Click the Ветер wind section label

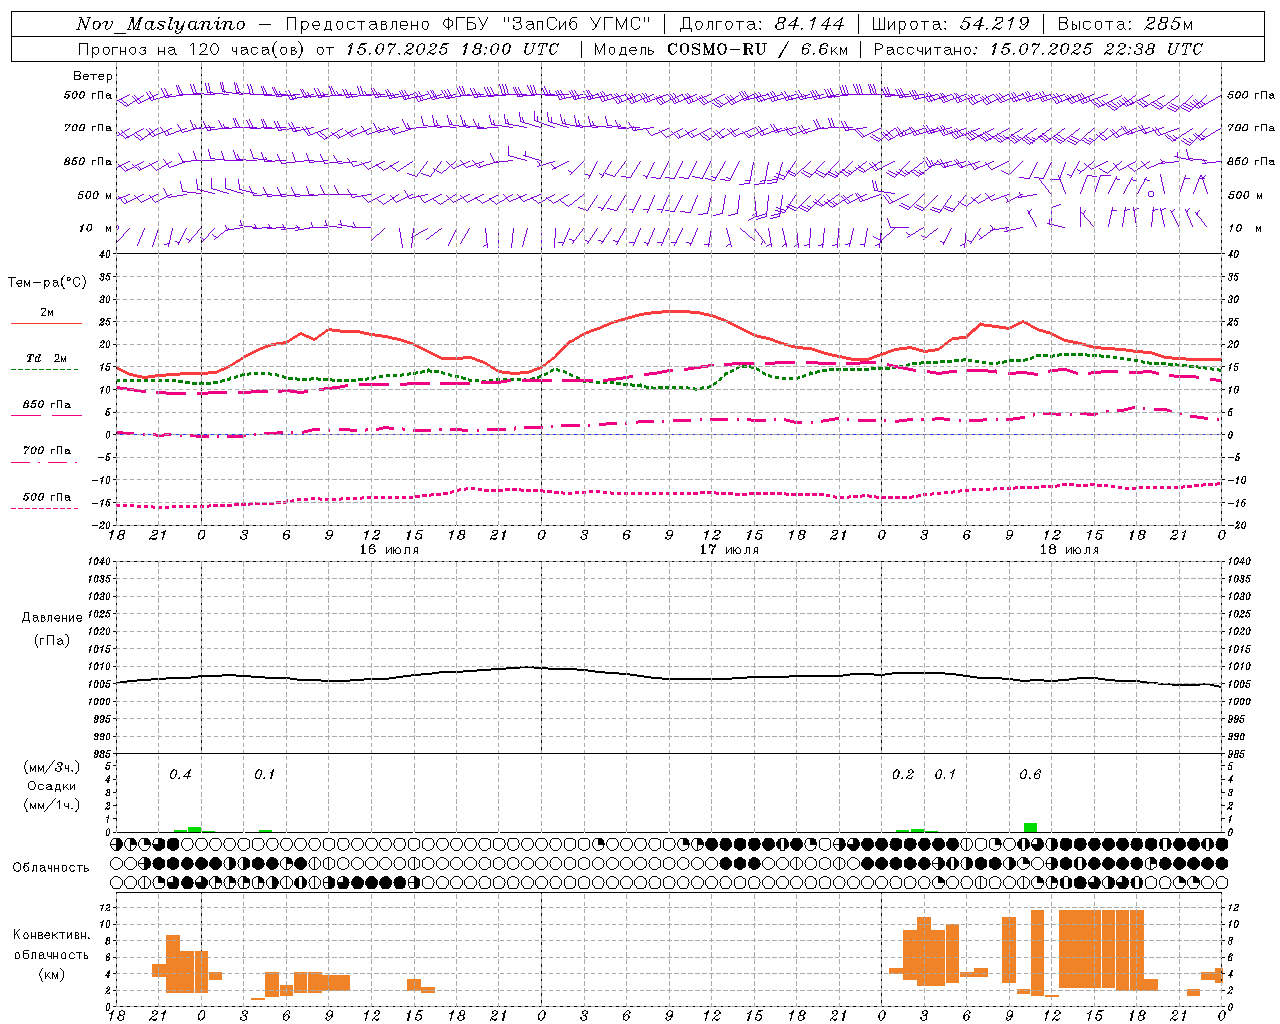93,76
